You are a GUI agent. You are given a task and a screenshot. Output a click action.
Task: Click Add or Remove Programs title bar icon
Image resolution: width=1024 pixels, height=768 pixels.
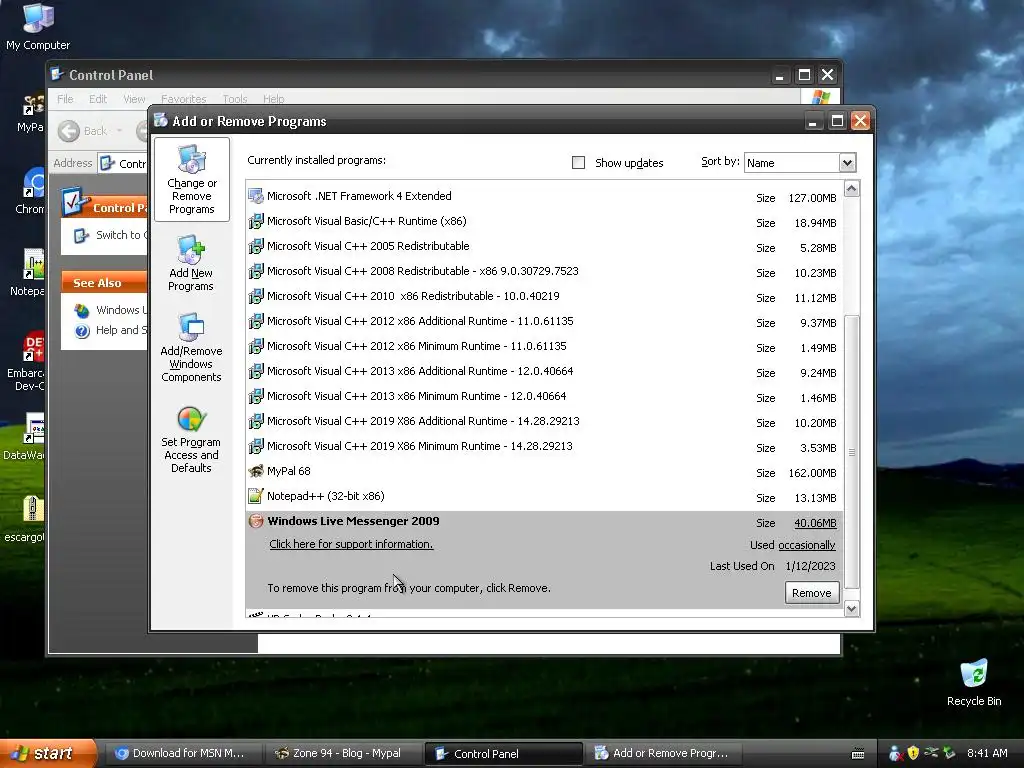tap(161, 120)
